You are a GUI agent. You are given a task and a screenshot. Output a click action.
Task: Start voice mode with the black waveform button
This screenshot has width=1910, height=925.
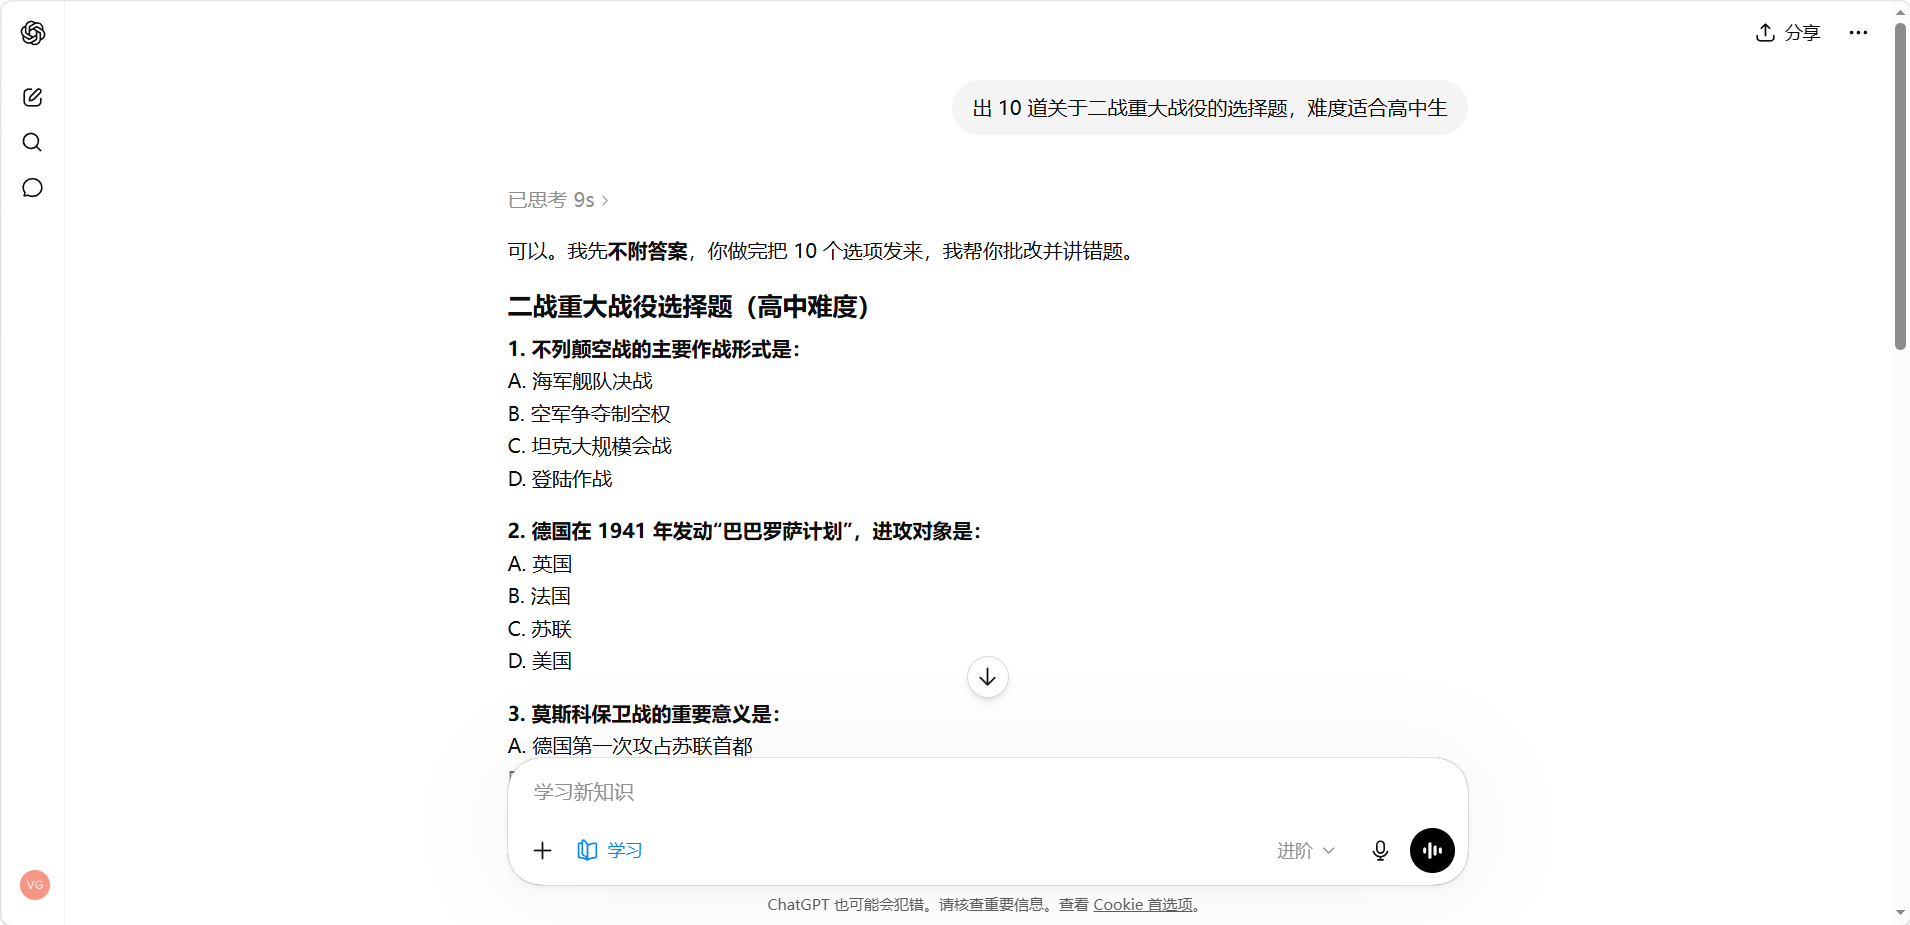tap(1432, 851)
